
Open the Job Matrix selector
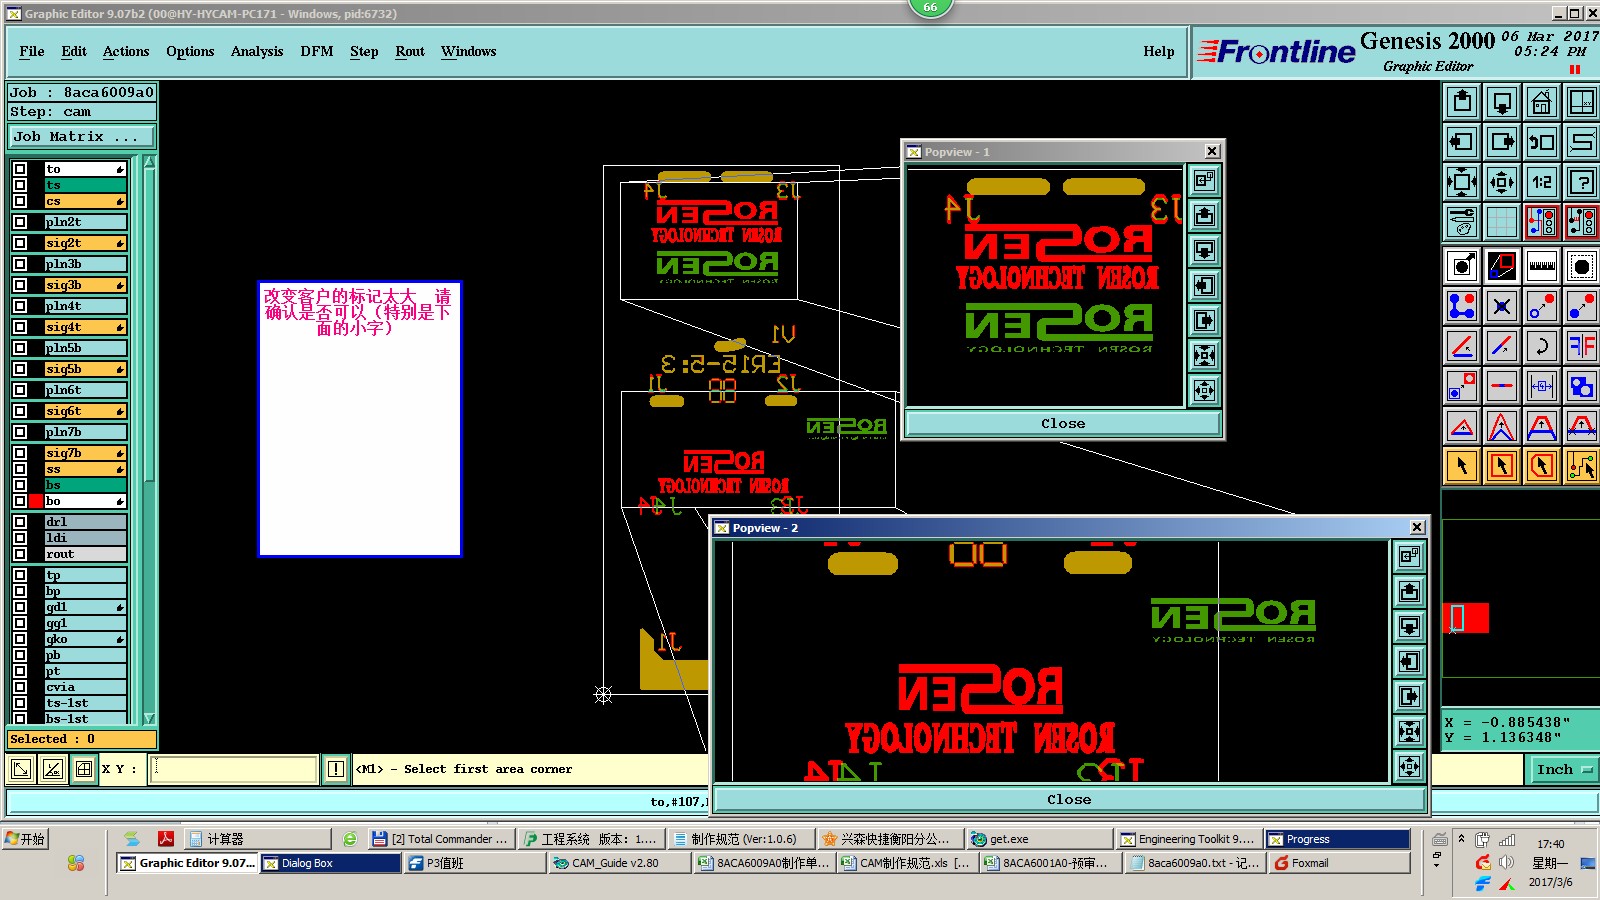(82, 136)
